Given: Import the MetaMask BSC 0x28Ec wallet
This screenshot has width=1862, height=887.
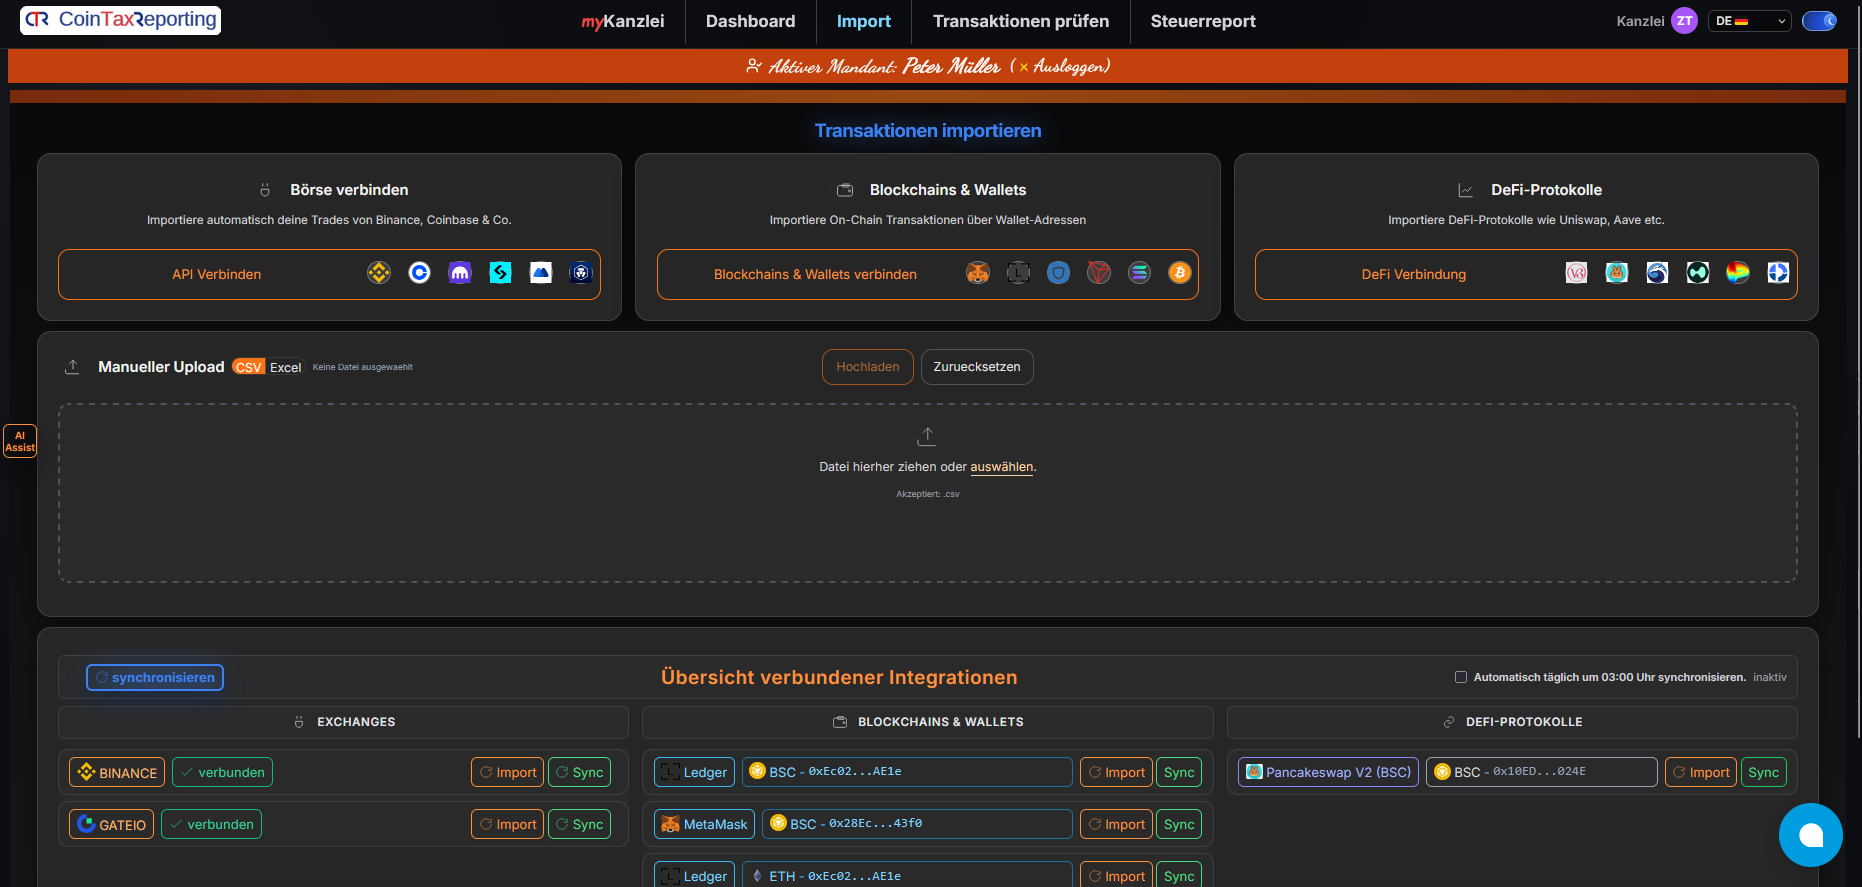Looking at the screenshot, I should point(1116,824).
